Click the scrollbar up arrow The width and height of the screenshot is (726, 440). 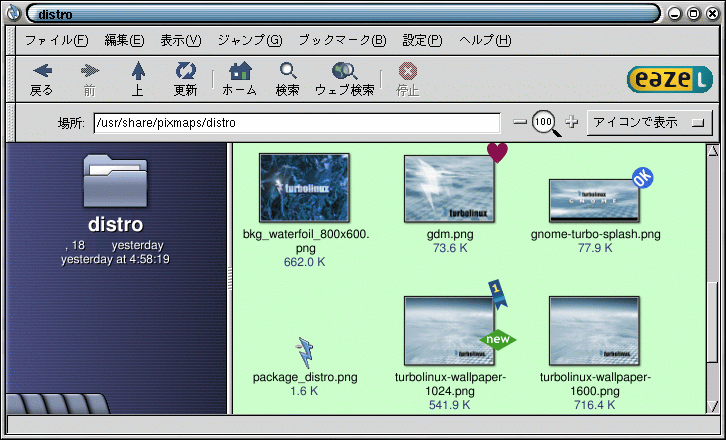(713, 151)
